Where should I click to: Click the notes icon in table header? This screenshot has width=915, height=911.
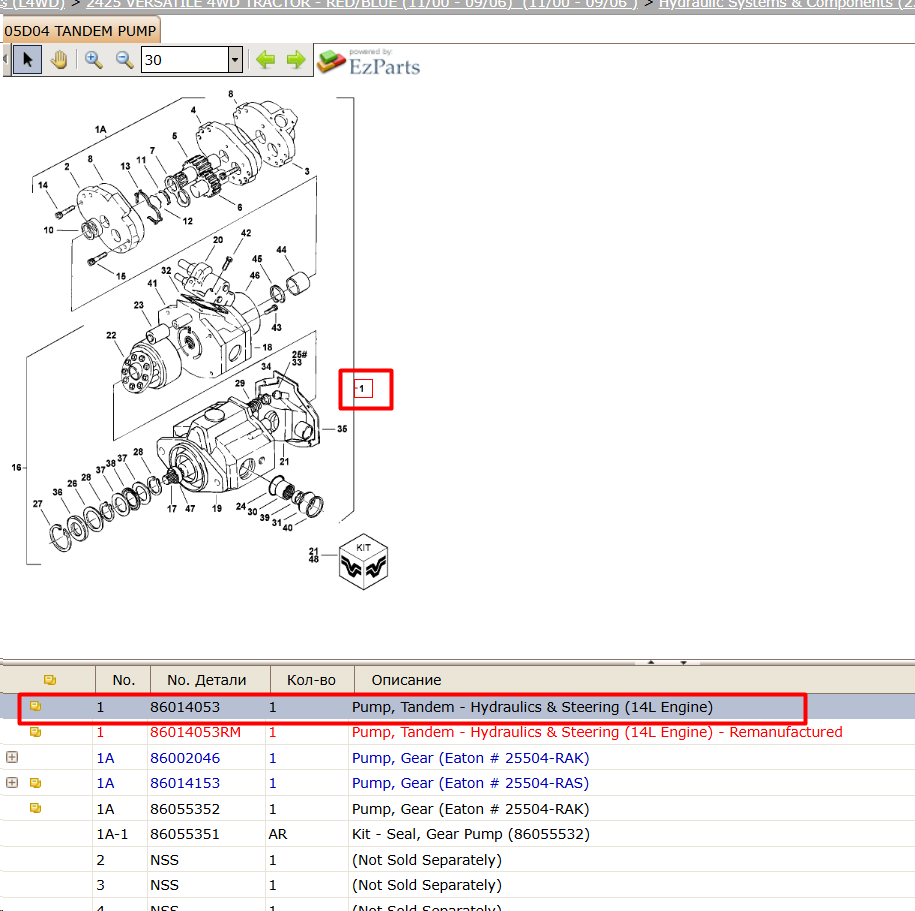coord(50,680)
